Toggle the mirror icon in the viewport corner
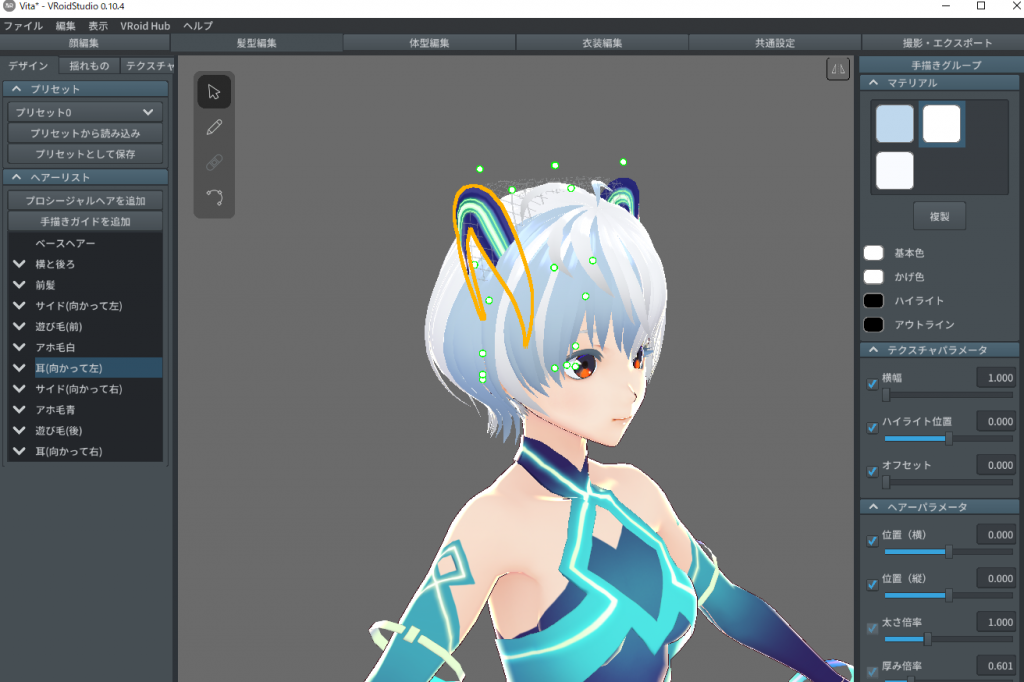Viewport: 1024px width, 682px height. point(838,68)
